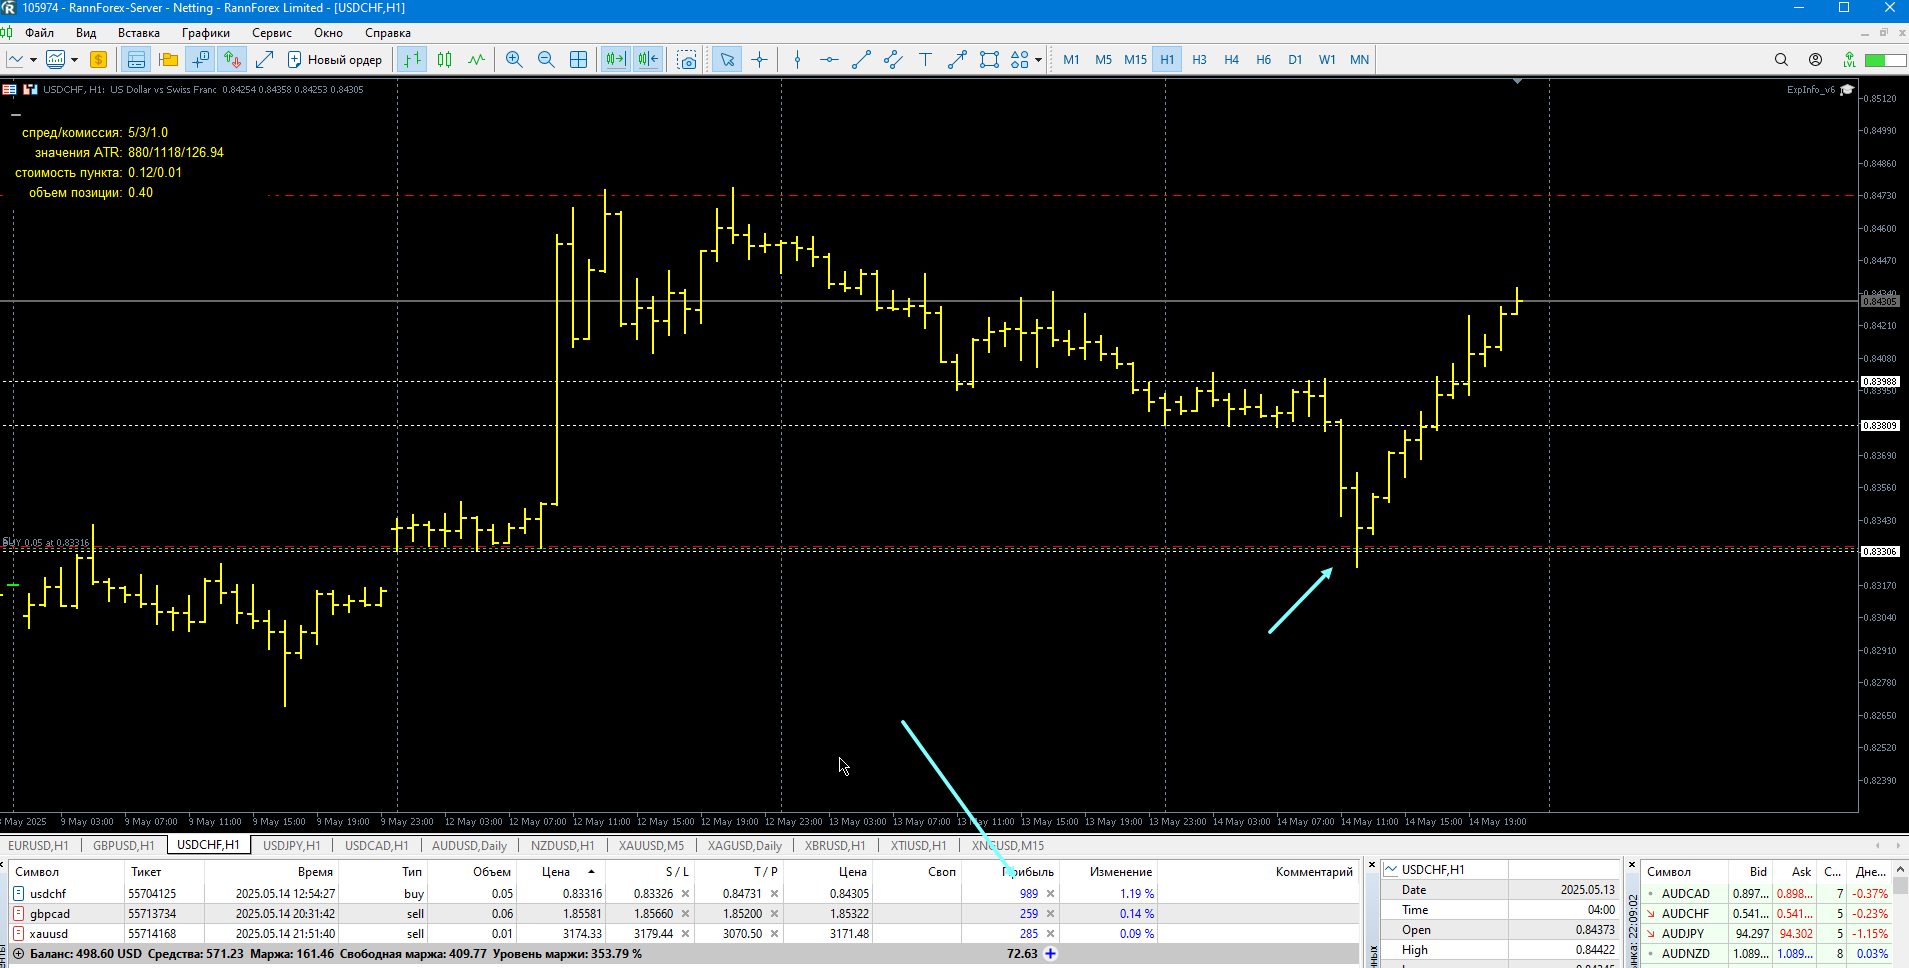Toggle the Data Window panel

tap(200, 60)
